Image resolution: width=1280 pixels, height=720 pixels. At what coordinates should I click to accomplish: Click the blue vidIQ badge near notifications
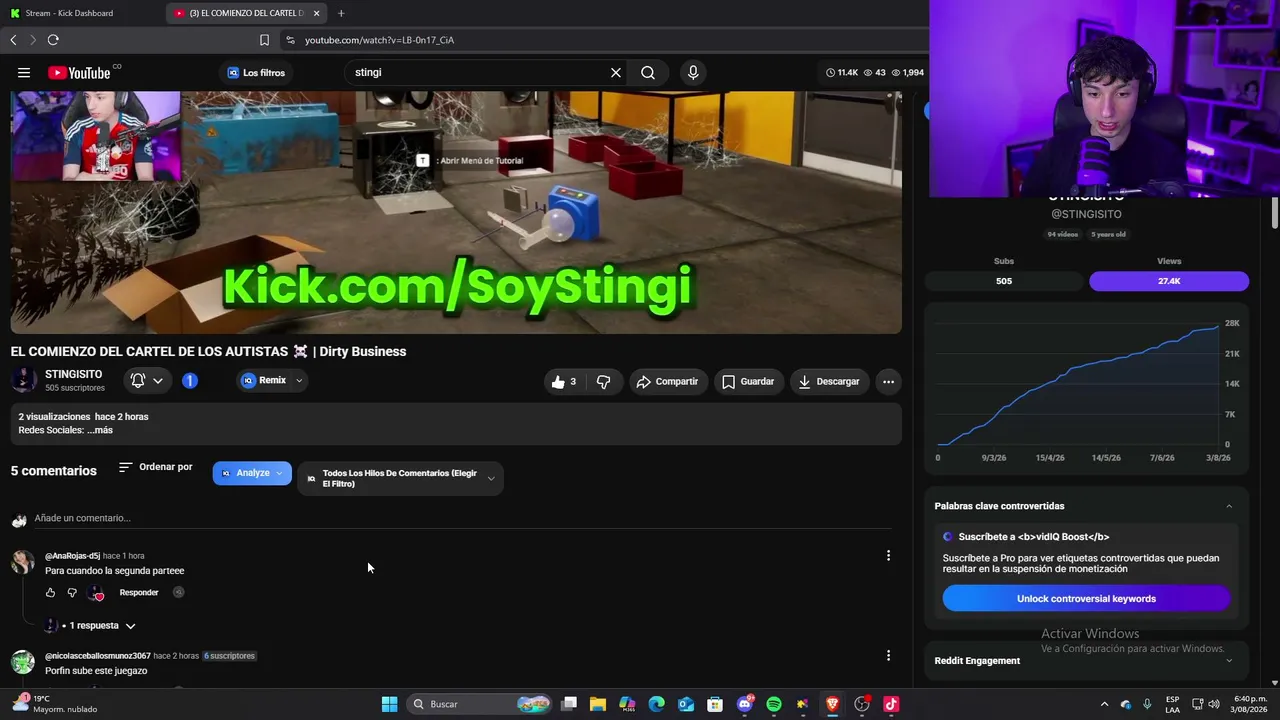click(189, 380)
